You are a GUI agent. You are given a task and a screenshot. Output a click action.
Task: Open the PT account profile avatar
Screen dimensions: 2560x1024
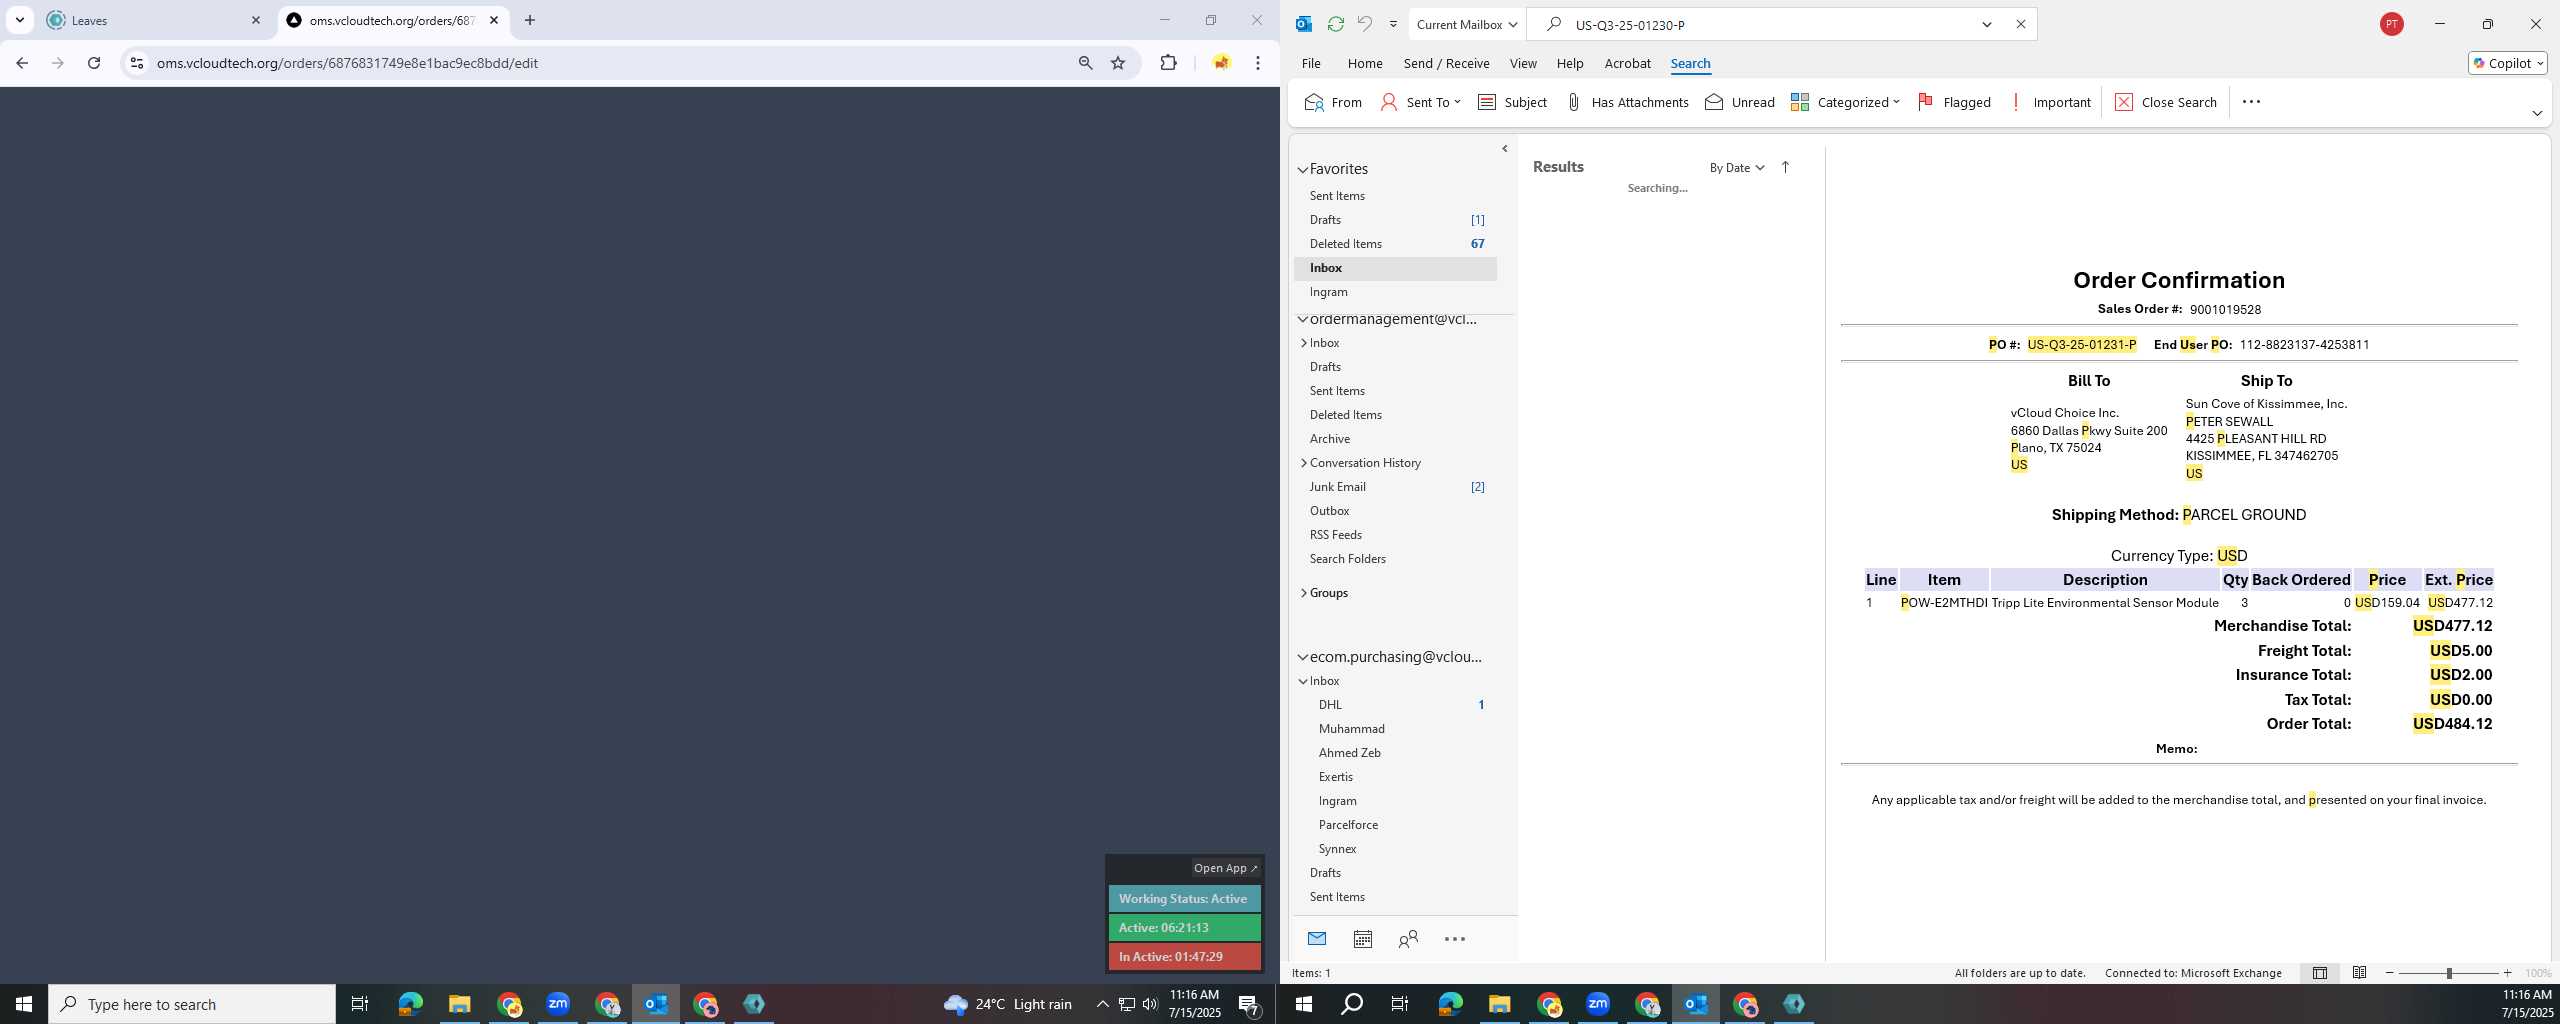[x=2391, y=24]
